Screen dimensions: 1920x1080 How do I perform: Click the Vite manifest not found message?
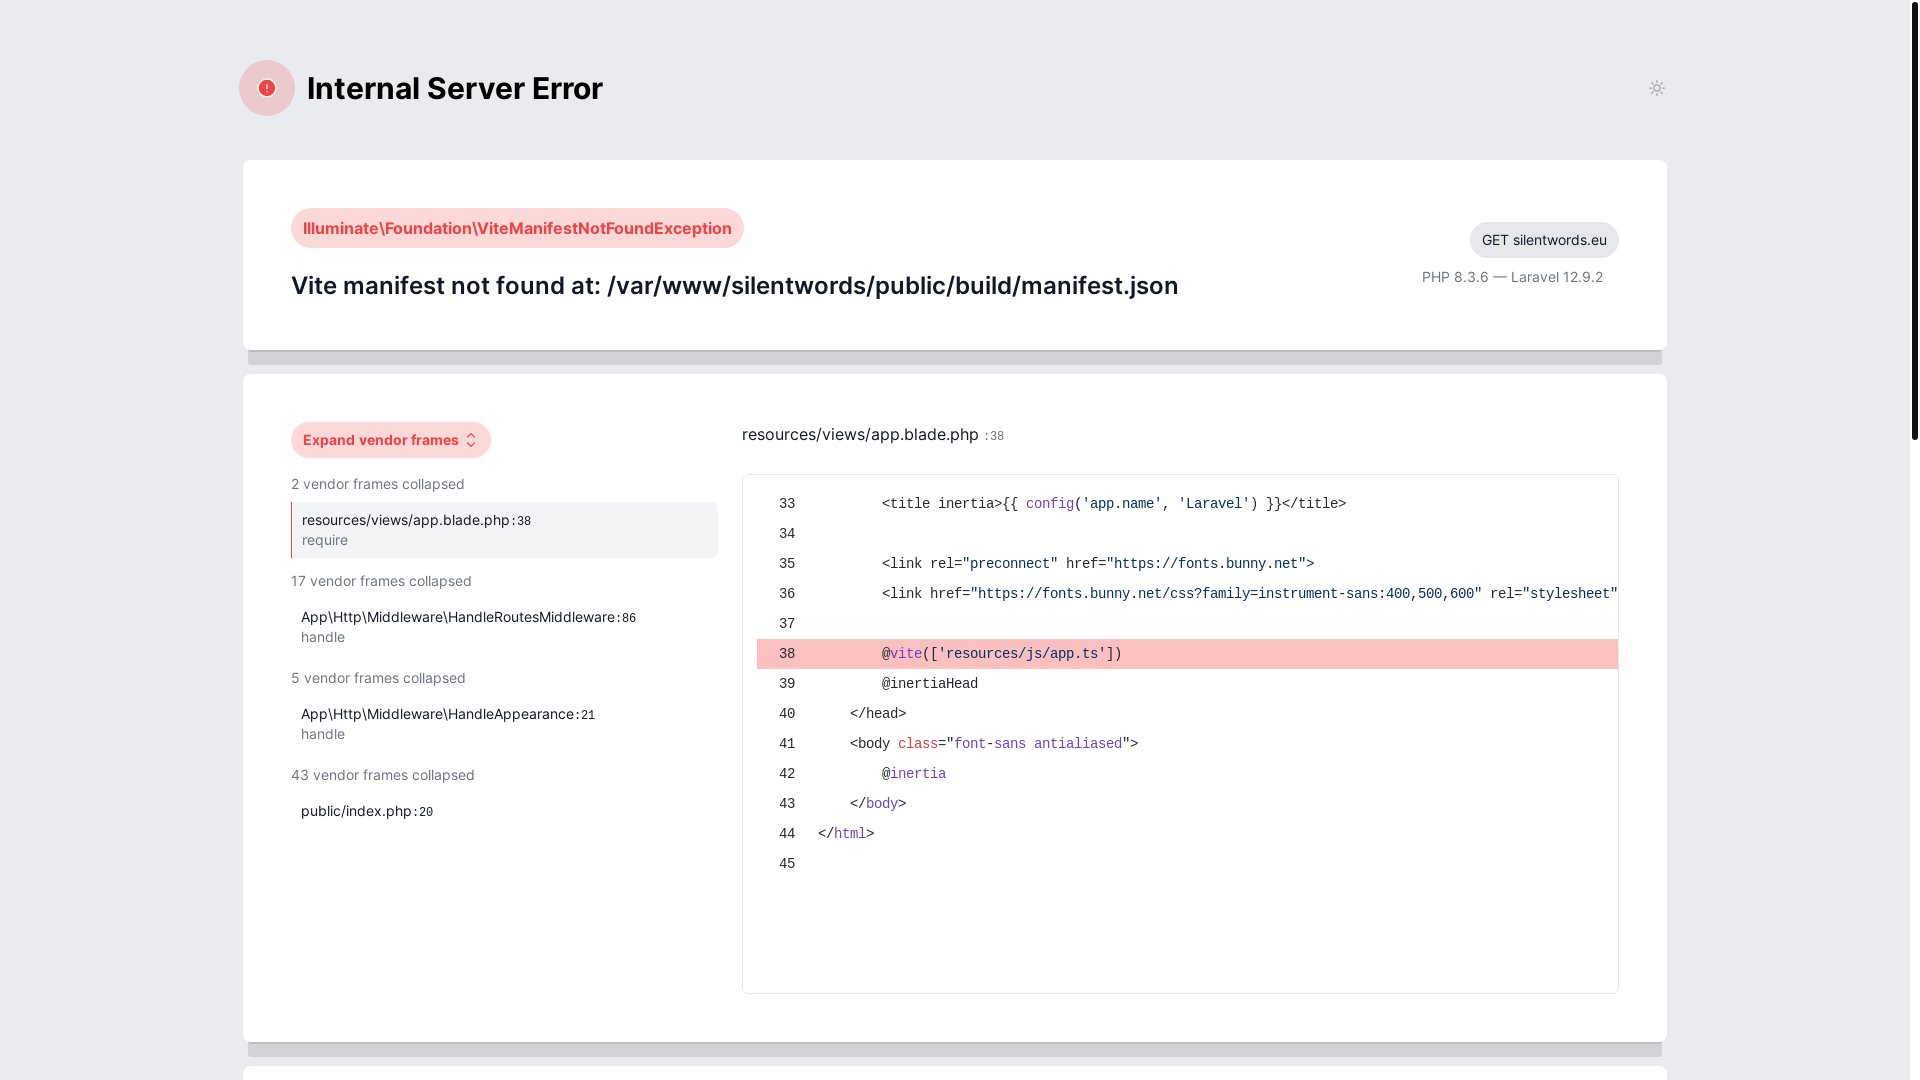(x=735, y=285)
